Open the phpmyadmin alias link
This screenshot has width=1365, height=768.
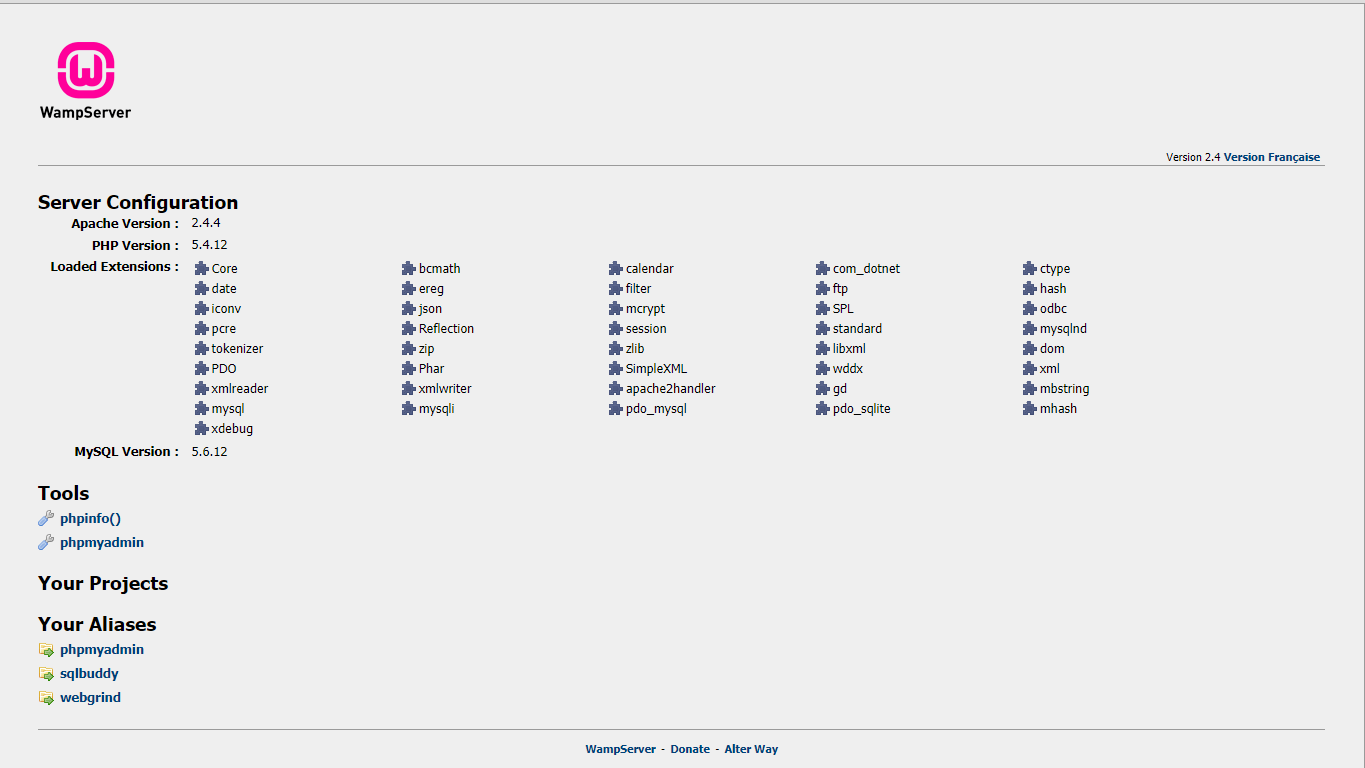tap(102, 650)
